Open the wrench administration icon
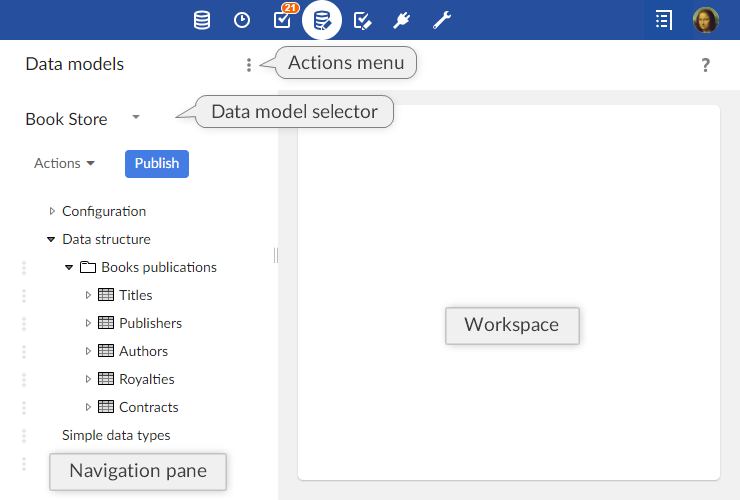 click(x=442, y=20)
